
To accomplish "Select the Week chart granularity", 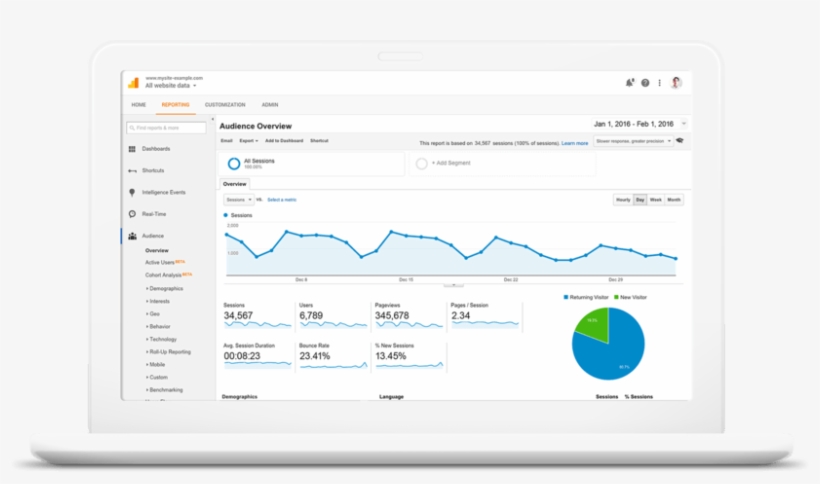I will [x=656, y=200].
